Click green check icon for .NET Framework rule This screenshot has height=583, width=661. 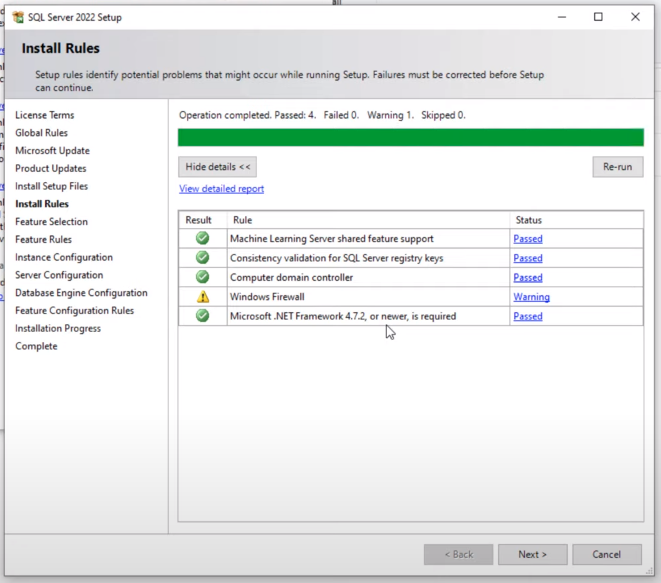202,316
